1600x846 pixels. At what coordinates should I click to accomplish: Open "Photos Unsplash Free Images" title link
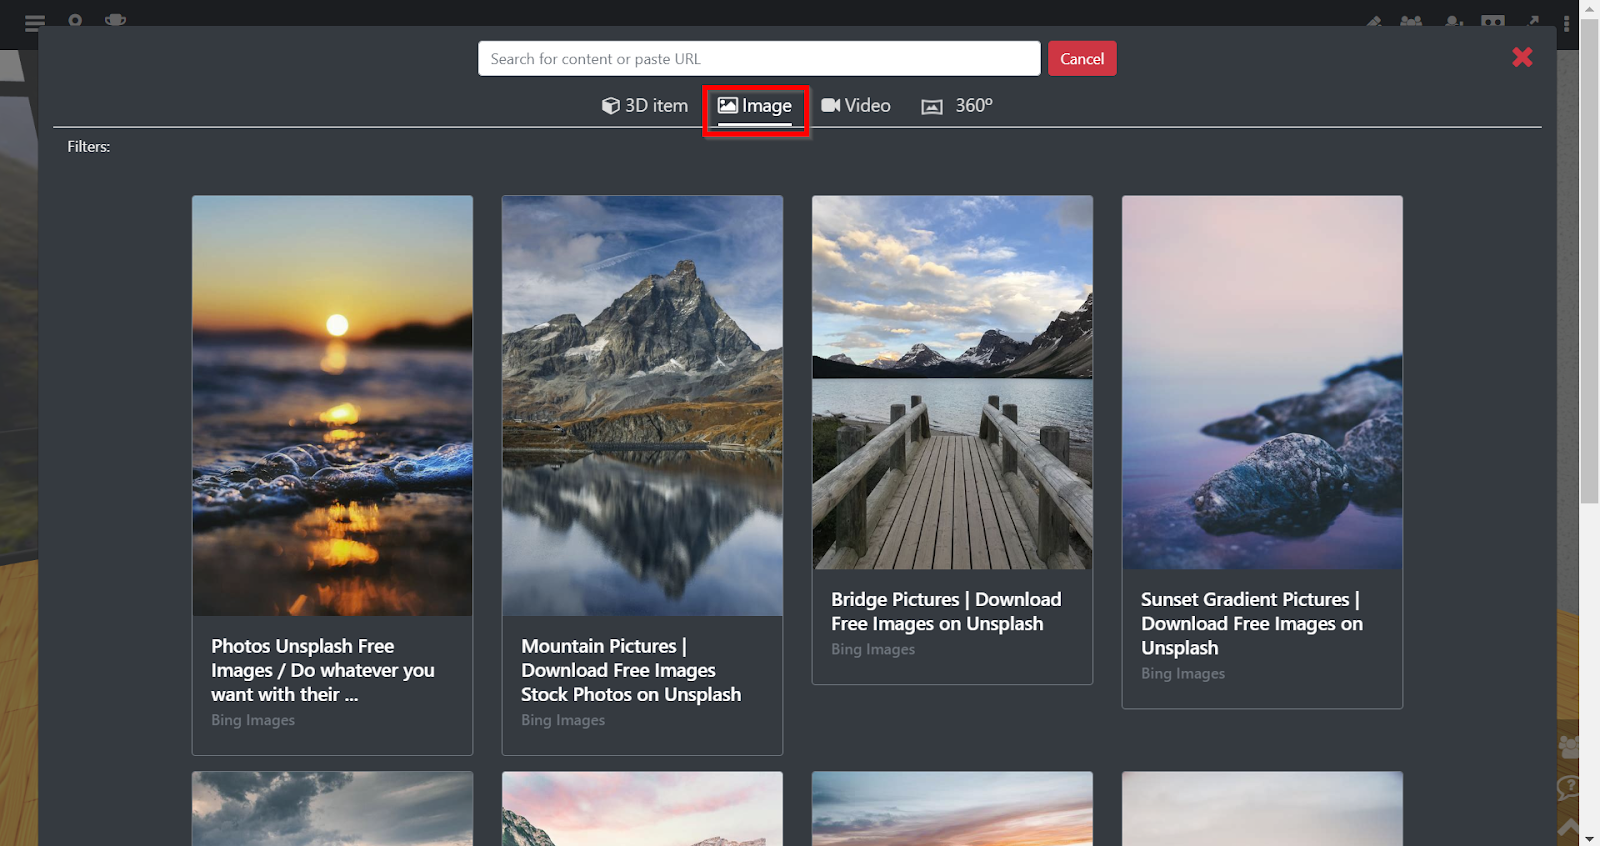pos(323,670)
